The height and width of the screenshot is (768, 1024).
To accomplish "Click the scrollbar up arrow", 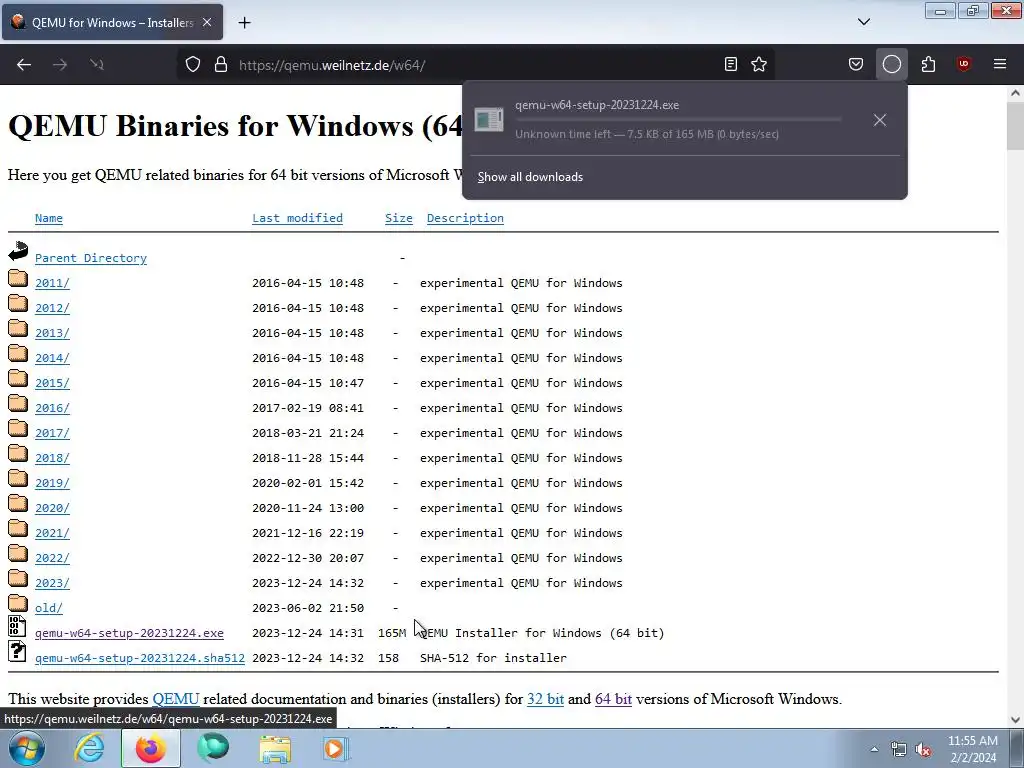I will click(1015, 93).
